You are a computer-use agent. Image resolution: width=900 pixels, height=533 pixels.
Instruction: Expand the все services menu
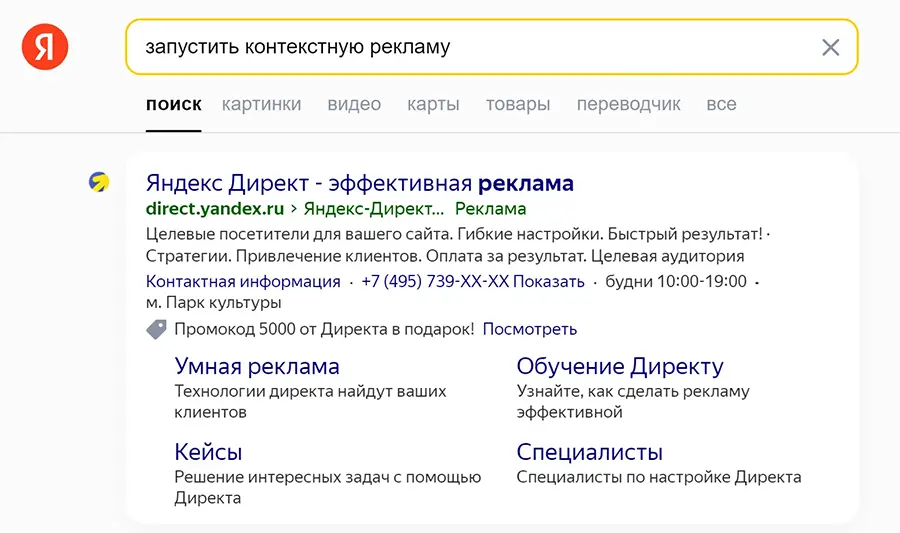coord(721,104)
